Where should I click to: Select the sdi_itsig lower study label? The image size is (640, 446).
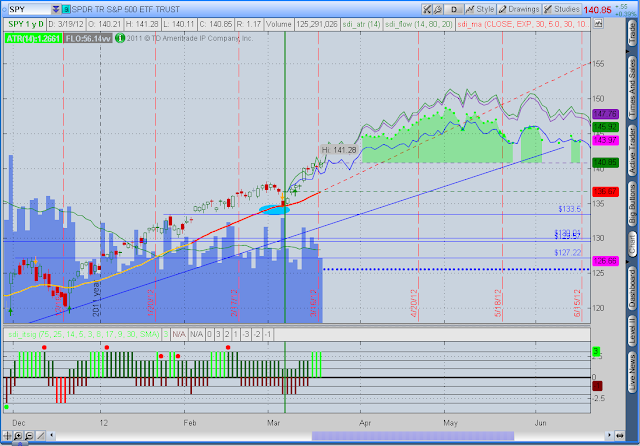pos(84,334)
